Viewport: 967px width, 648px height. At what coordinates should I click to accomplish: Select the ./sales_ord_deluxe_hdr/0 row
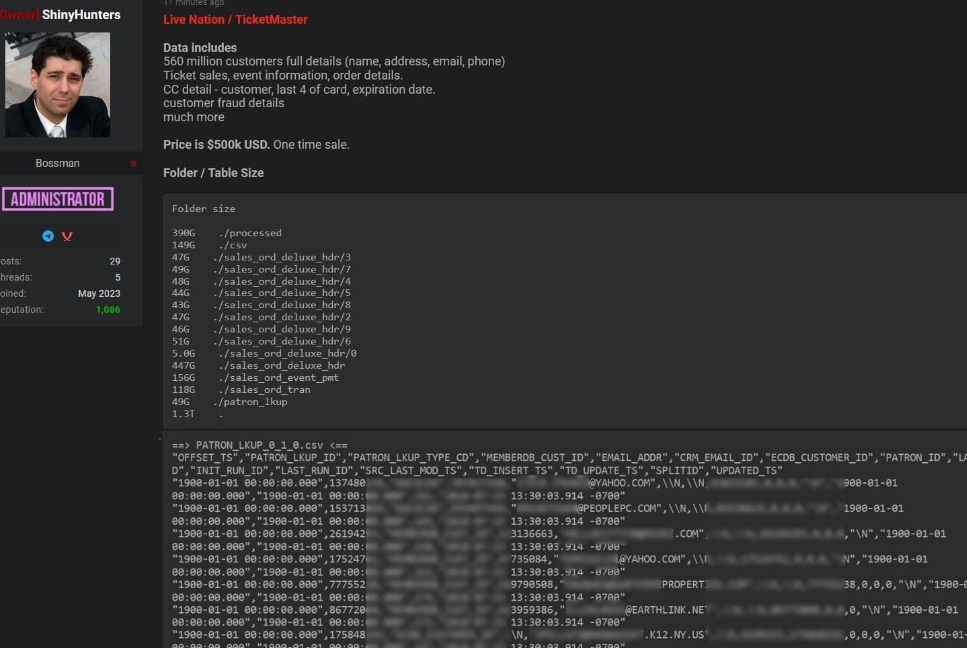coord(264,353)
